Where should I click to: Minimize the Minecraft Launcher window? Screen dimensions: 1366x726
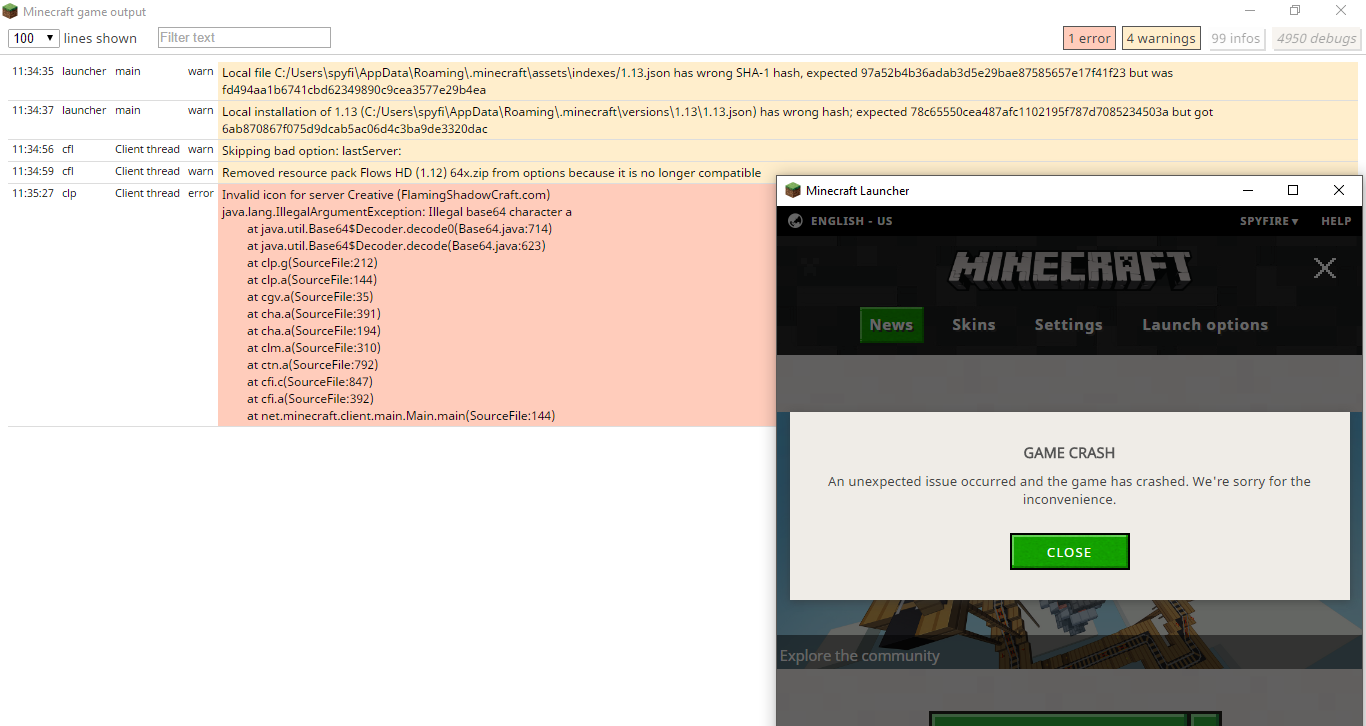tap(1248, 190)
